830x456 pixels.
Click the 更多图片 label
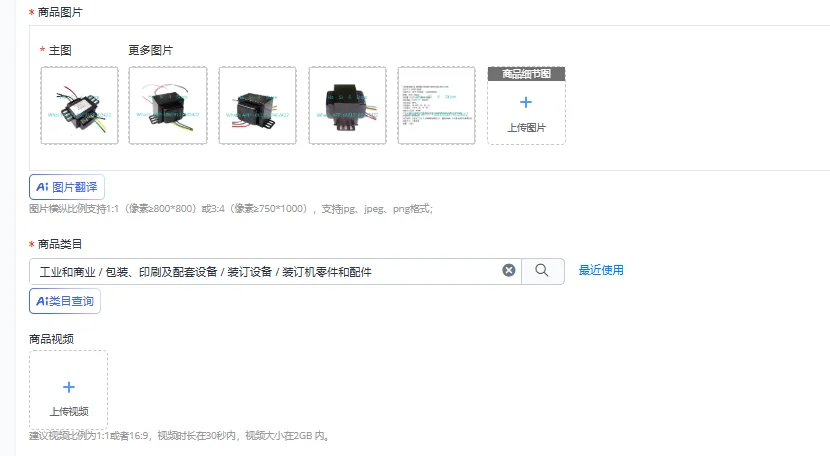pos(150,50)
